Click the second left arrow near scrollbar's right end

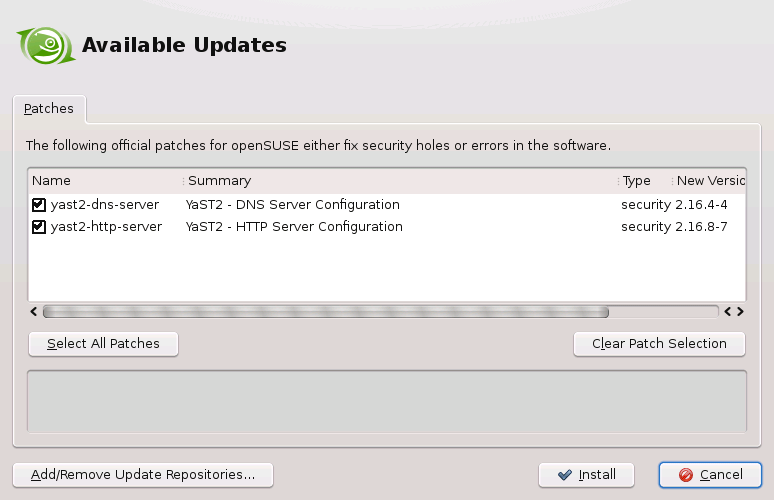[x=727, y=311]
